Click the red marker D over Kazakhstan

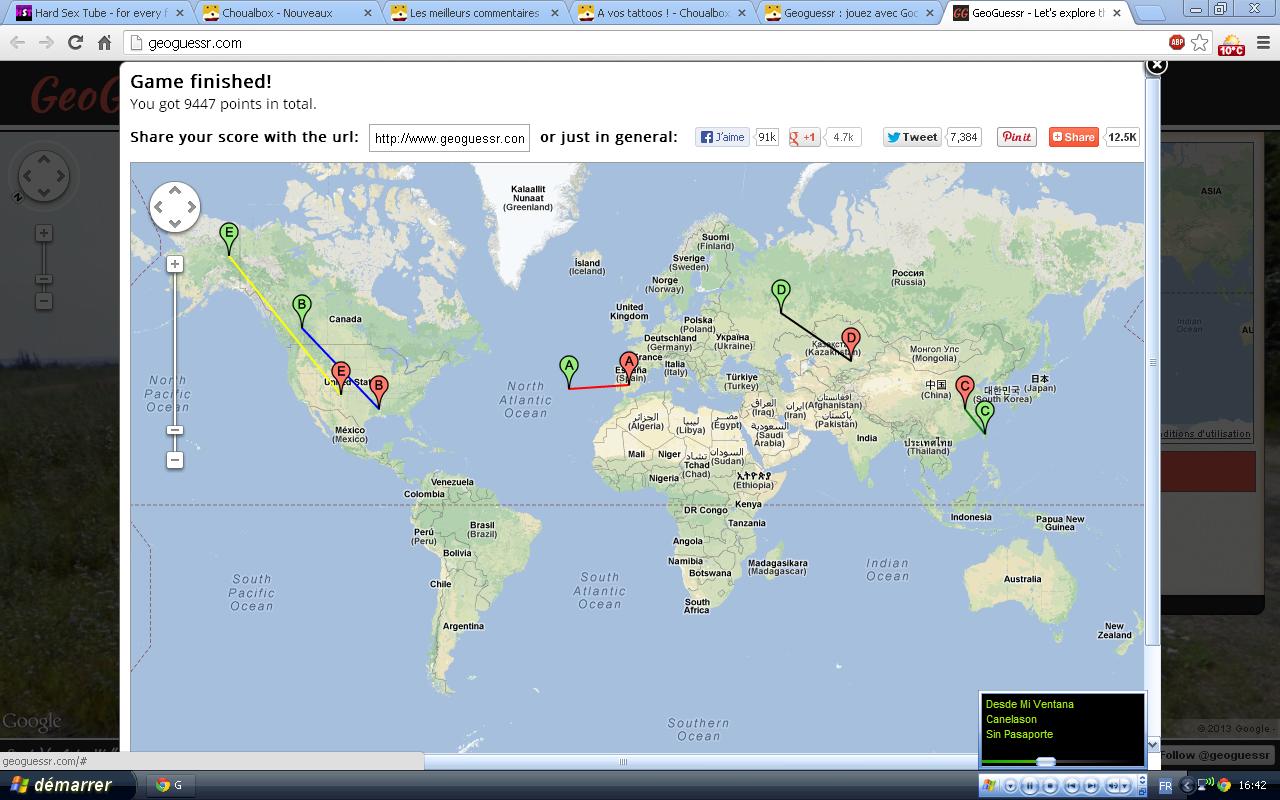pos(850,340)
